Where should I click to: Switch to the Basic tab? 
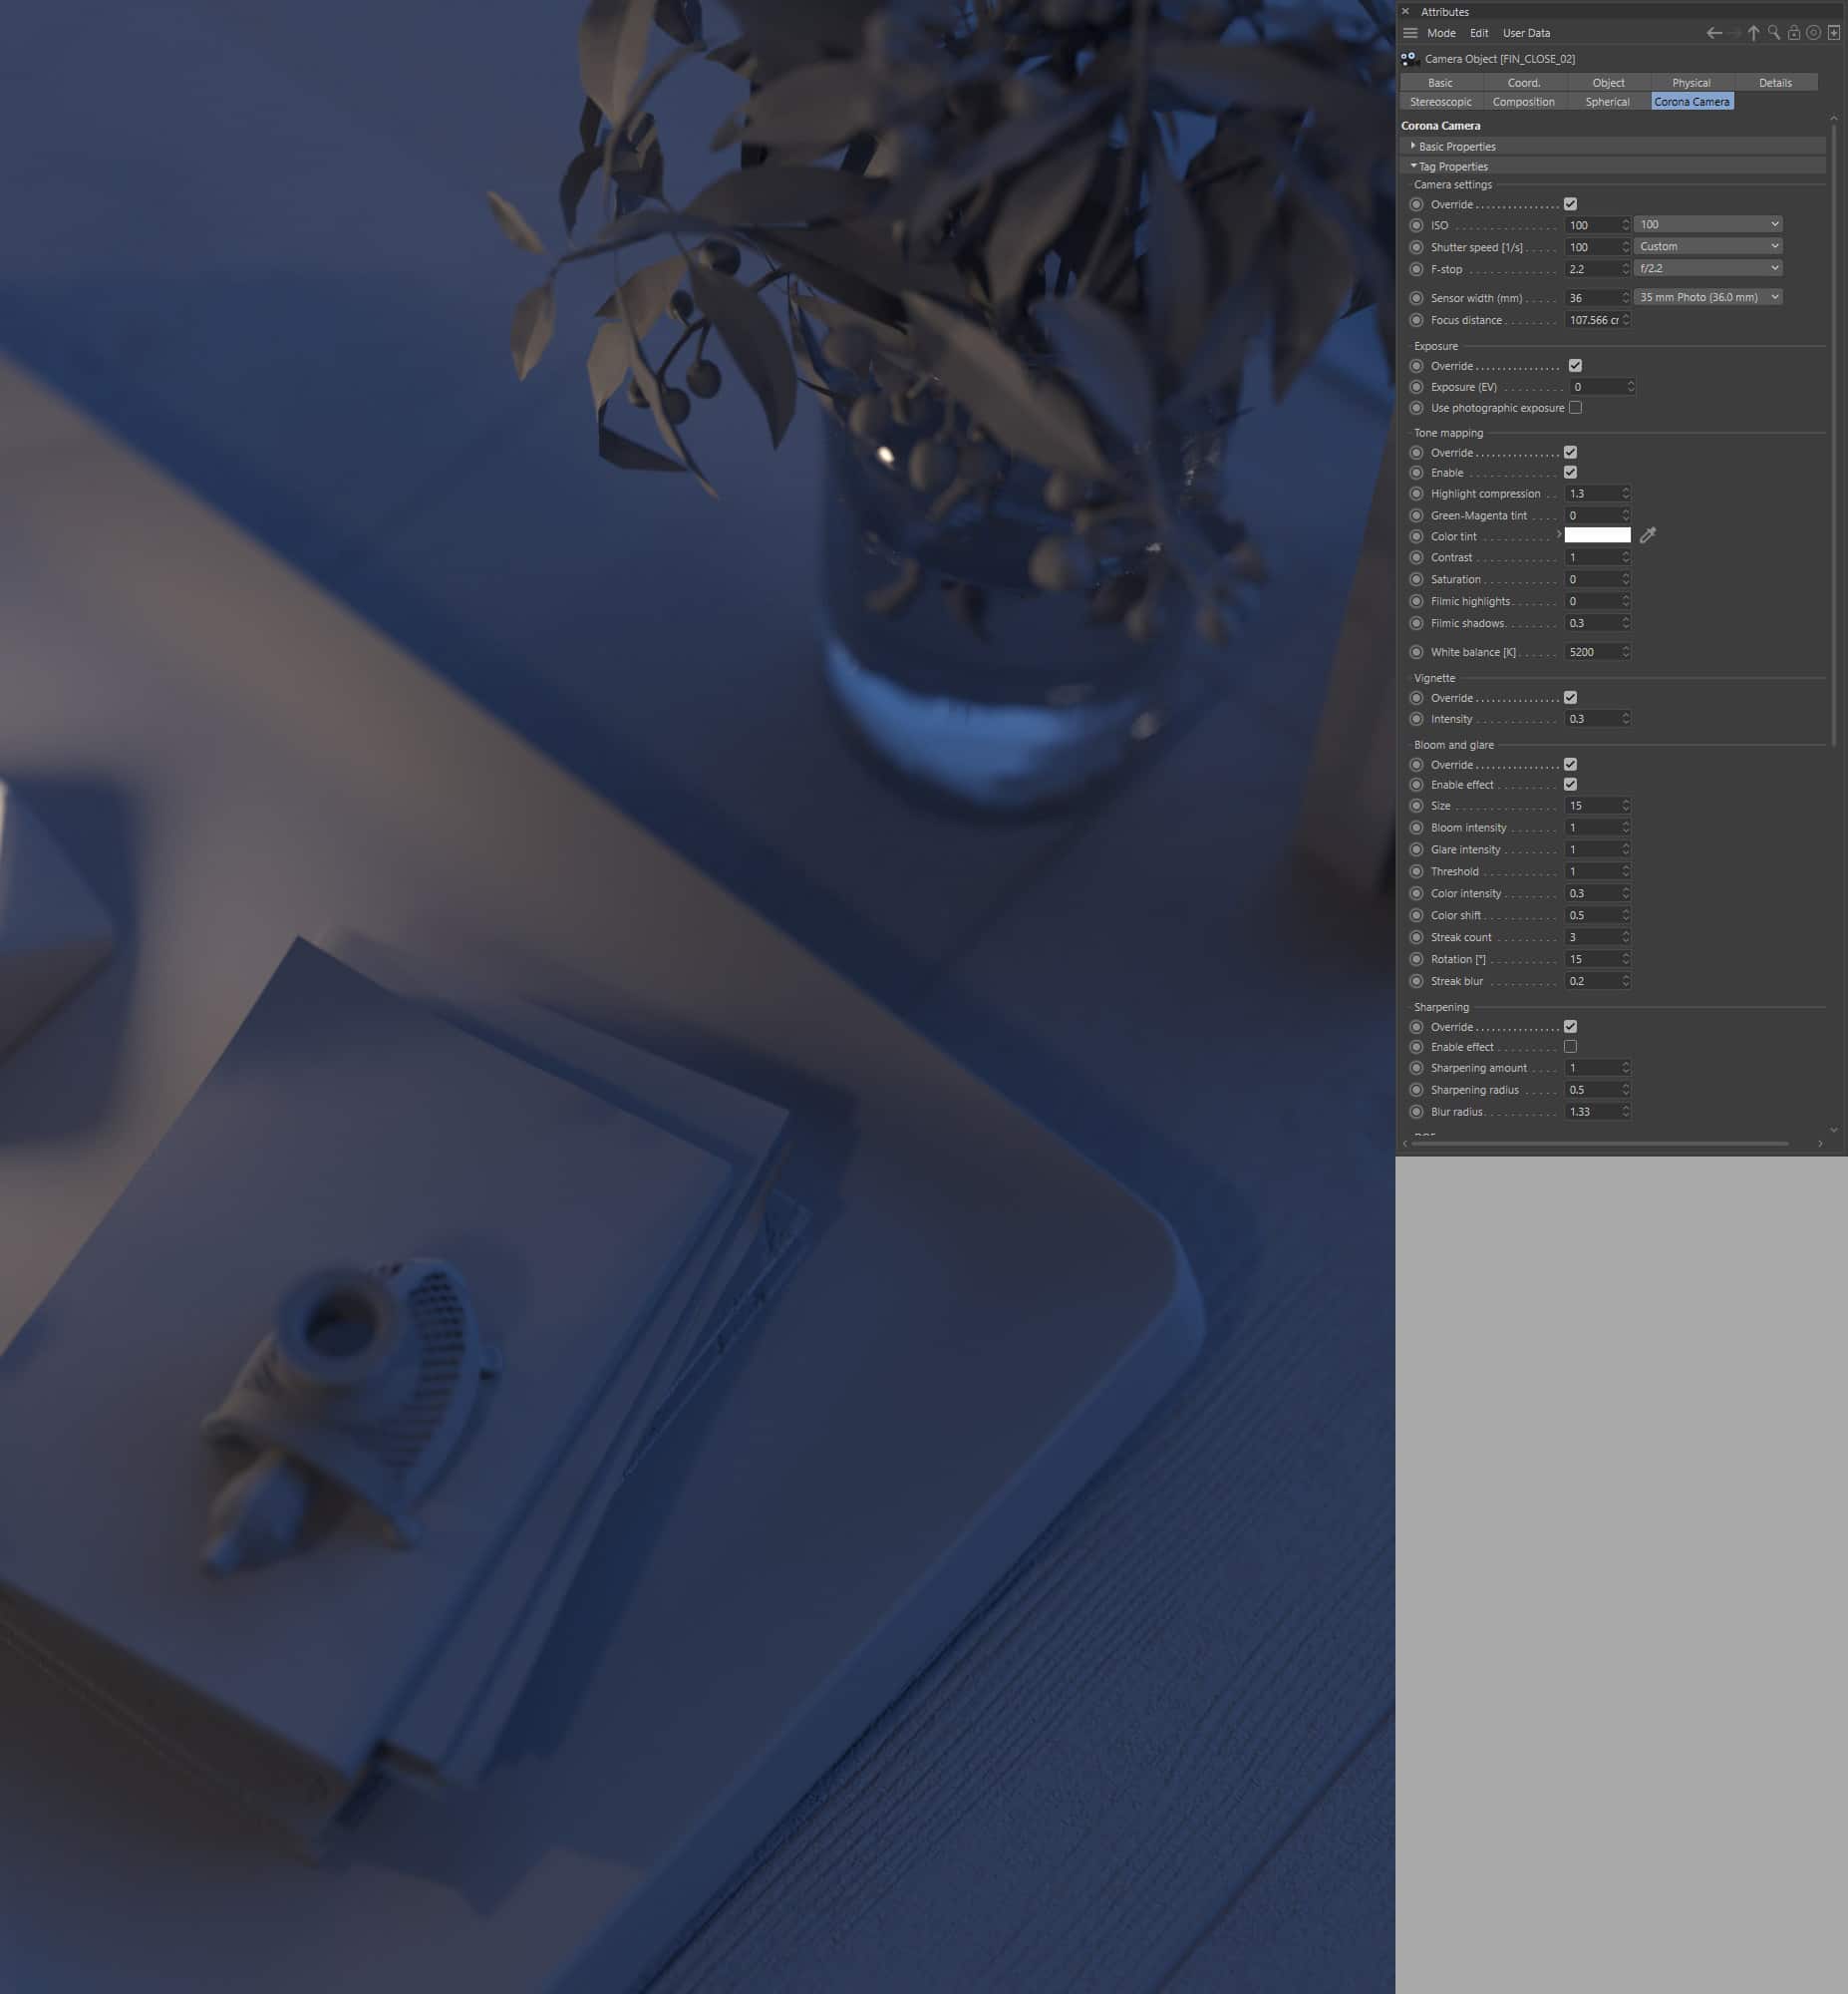1441,83
